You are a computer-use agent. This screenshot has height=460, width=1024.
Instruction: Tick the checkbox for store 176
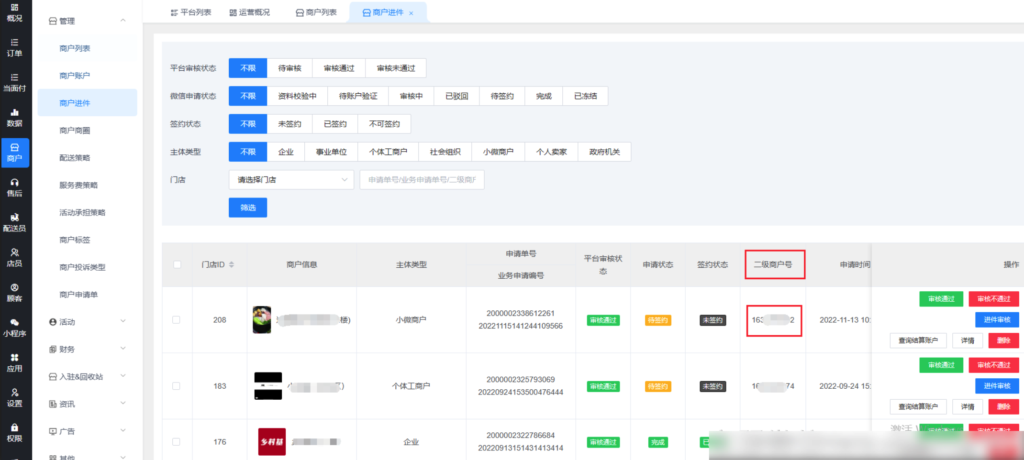(176, 442)
